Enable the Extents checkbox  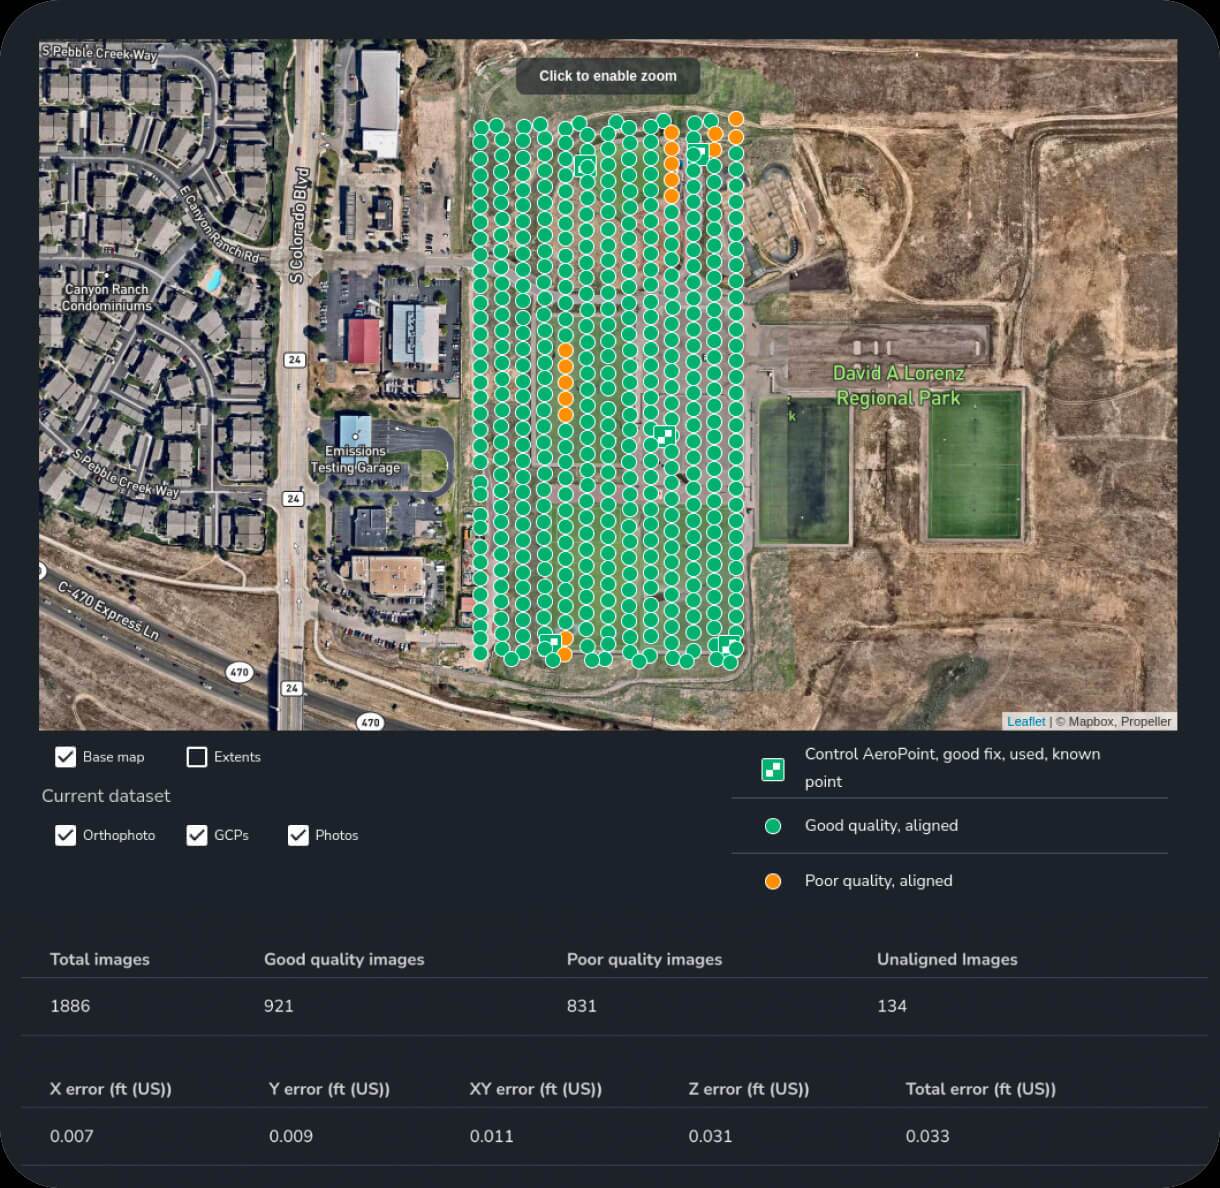(197, 757)
